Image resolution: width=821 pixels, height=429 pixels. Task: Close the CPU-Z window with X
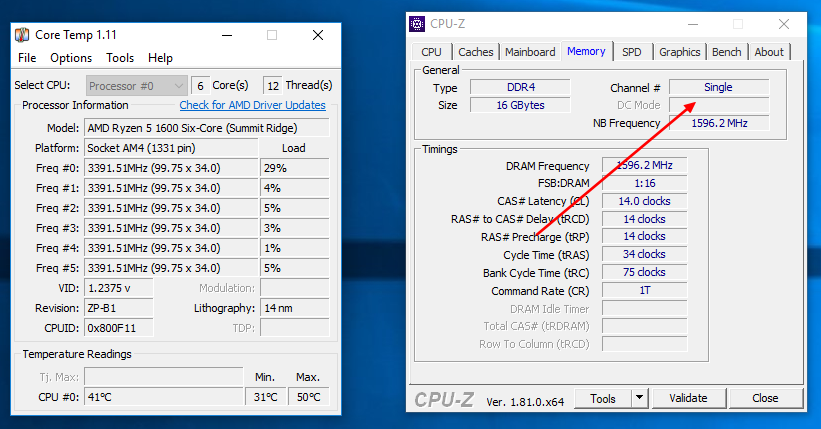coord(784,24)
